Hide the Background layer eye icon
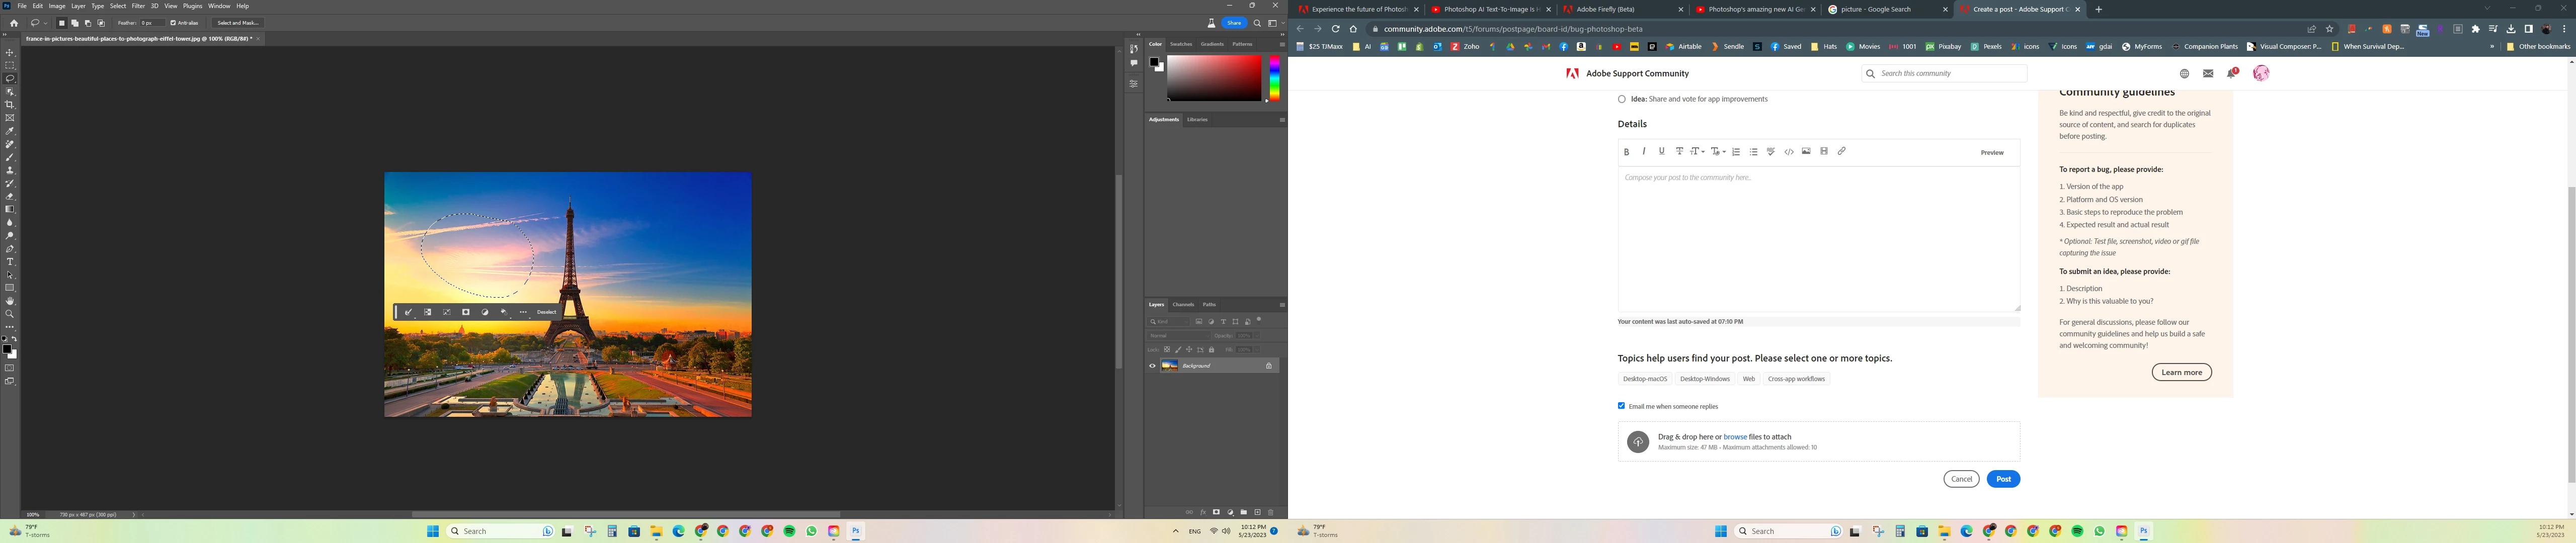This screenshot has height=543, width=2576. 1152,366
